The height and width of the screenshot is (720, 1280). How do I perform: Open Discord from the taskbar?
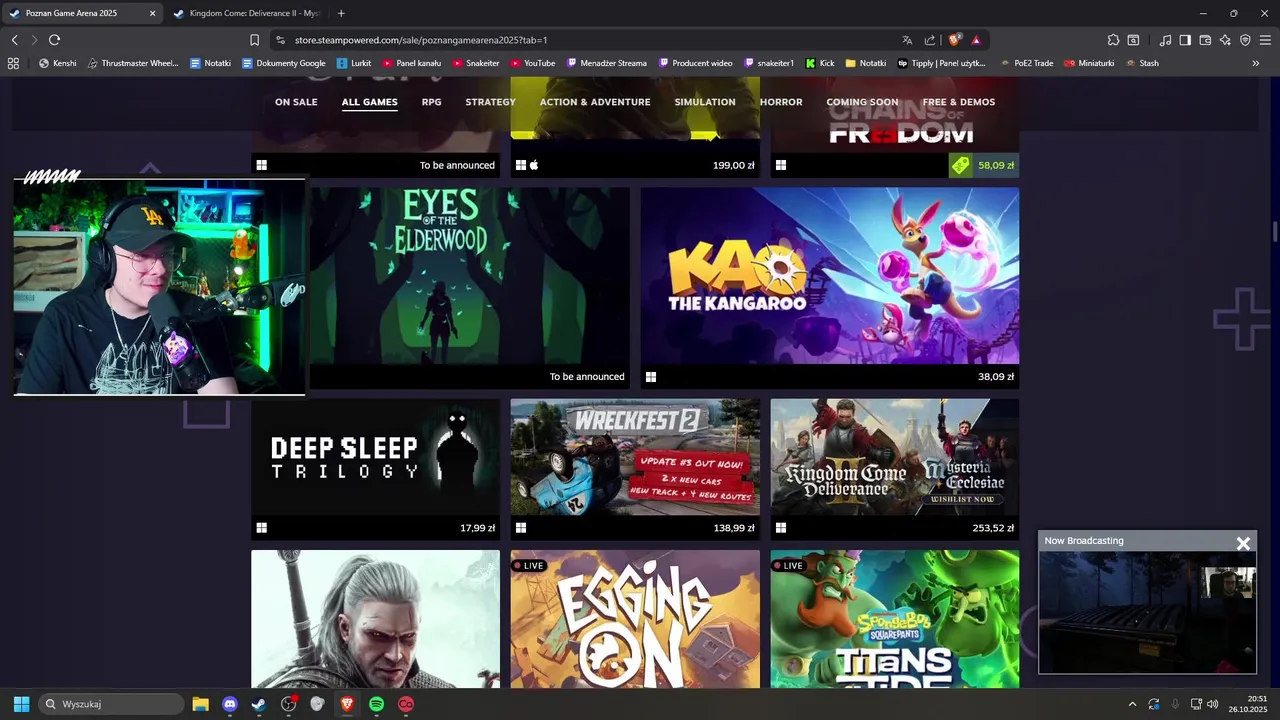click(230, 704)
